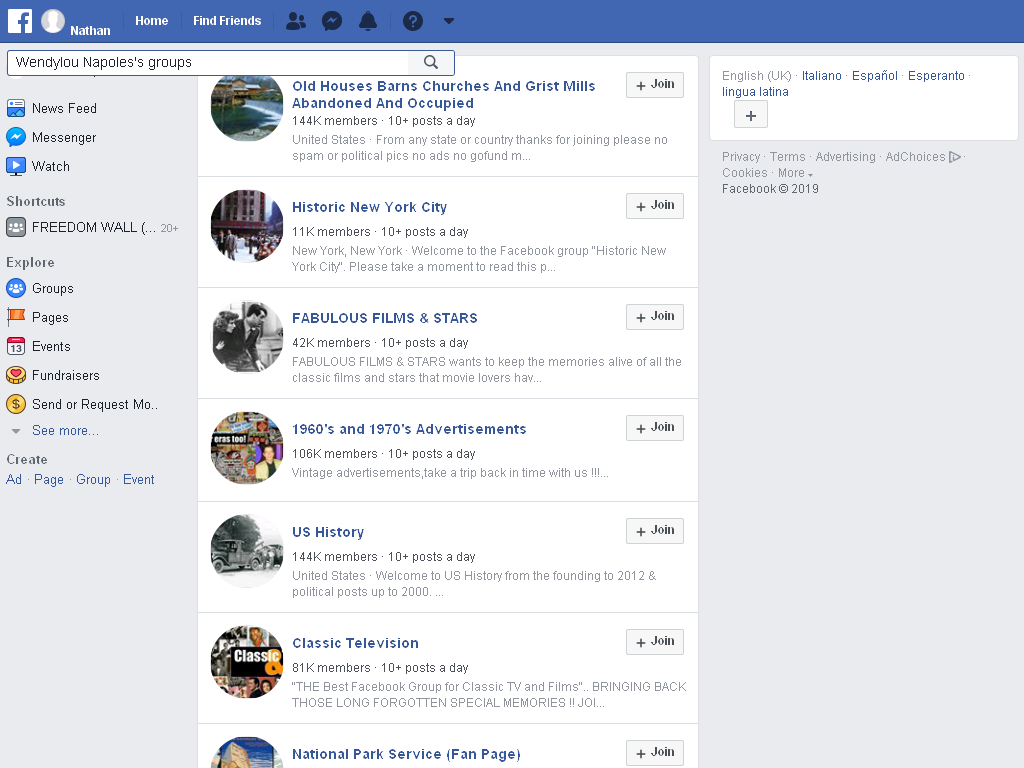Expand the account settings dropdown arrow
1024x768 pixels.
coord(449,21)
